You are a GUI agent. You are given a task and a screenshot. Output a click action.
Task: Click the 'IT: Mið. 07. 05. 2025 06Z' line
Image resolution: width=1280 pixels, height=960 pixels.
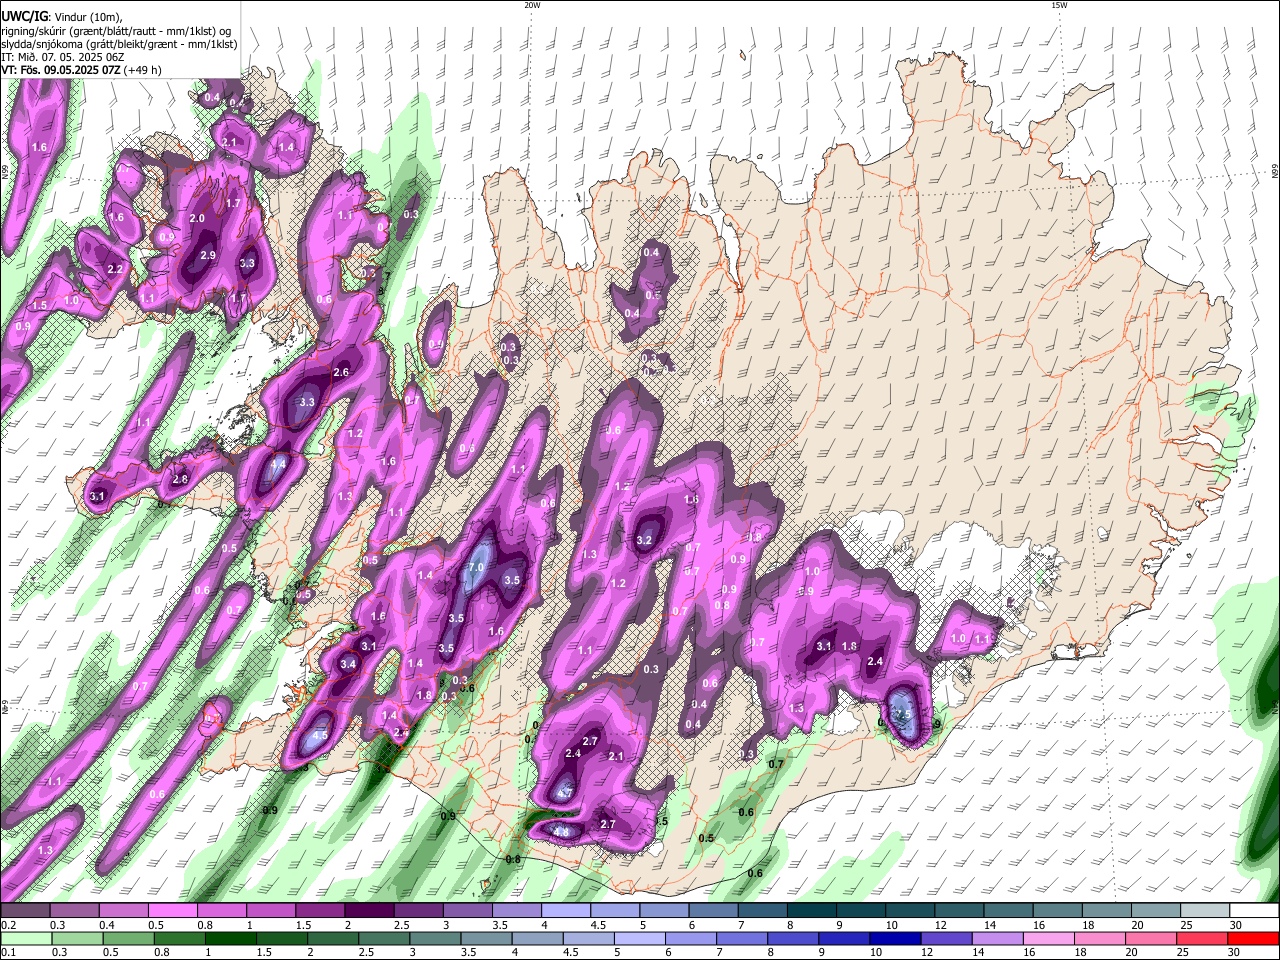coord(62,57)
